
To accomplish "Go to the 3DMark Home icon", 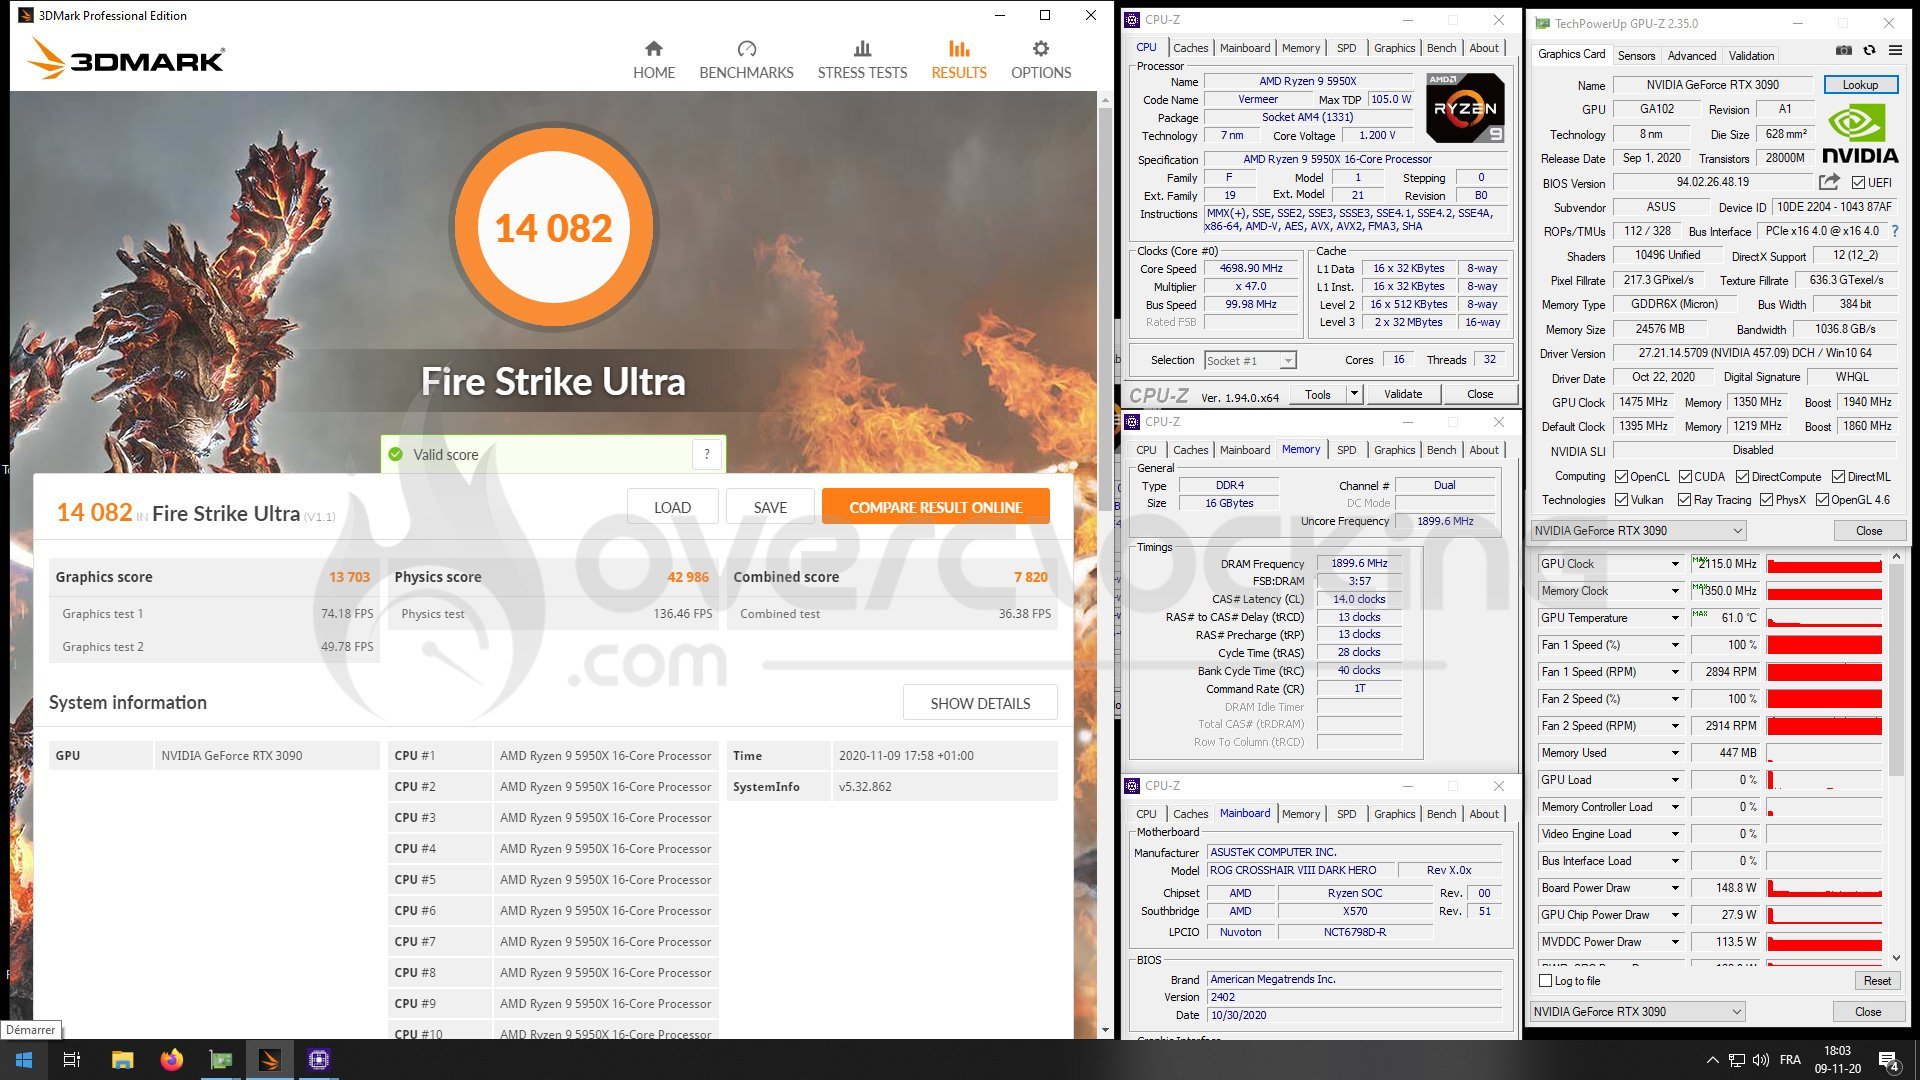I will (654, 49).
